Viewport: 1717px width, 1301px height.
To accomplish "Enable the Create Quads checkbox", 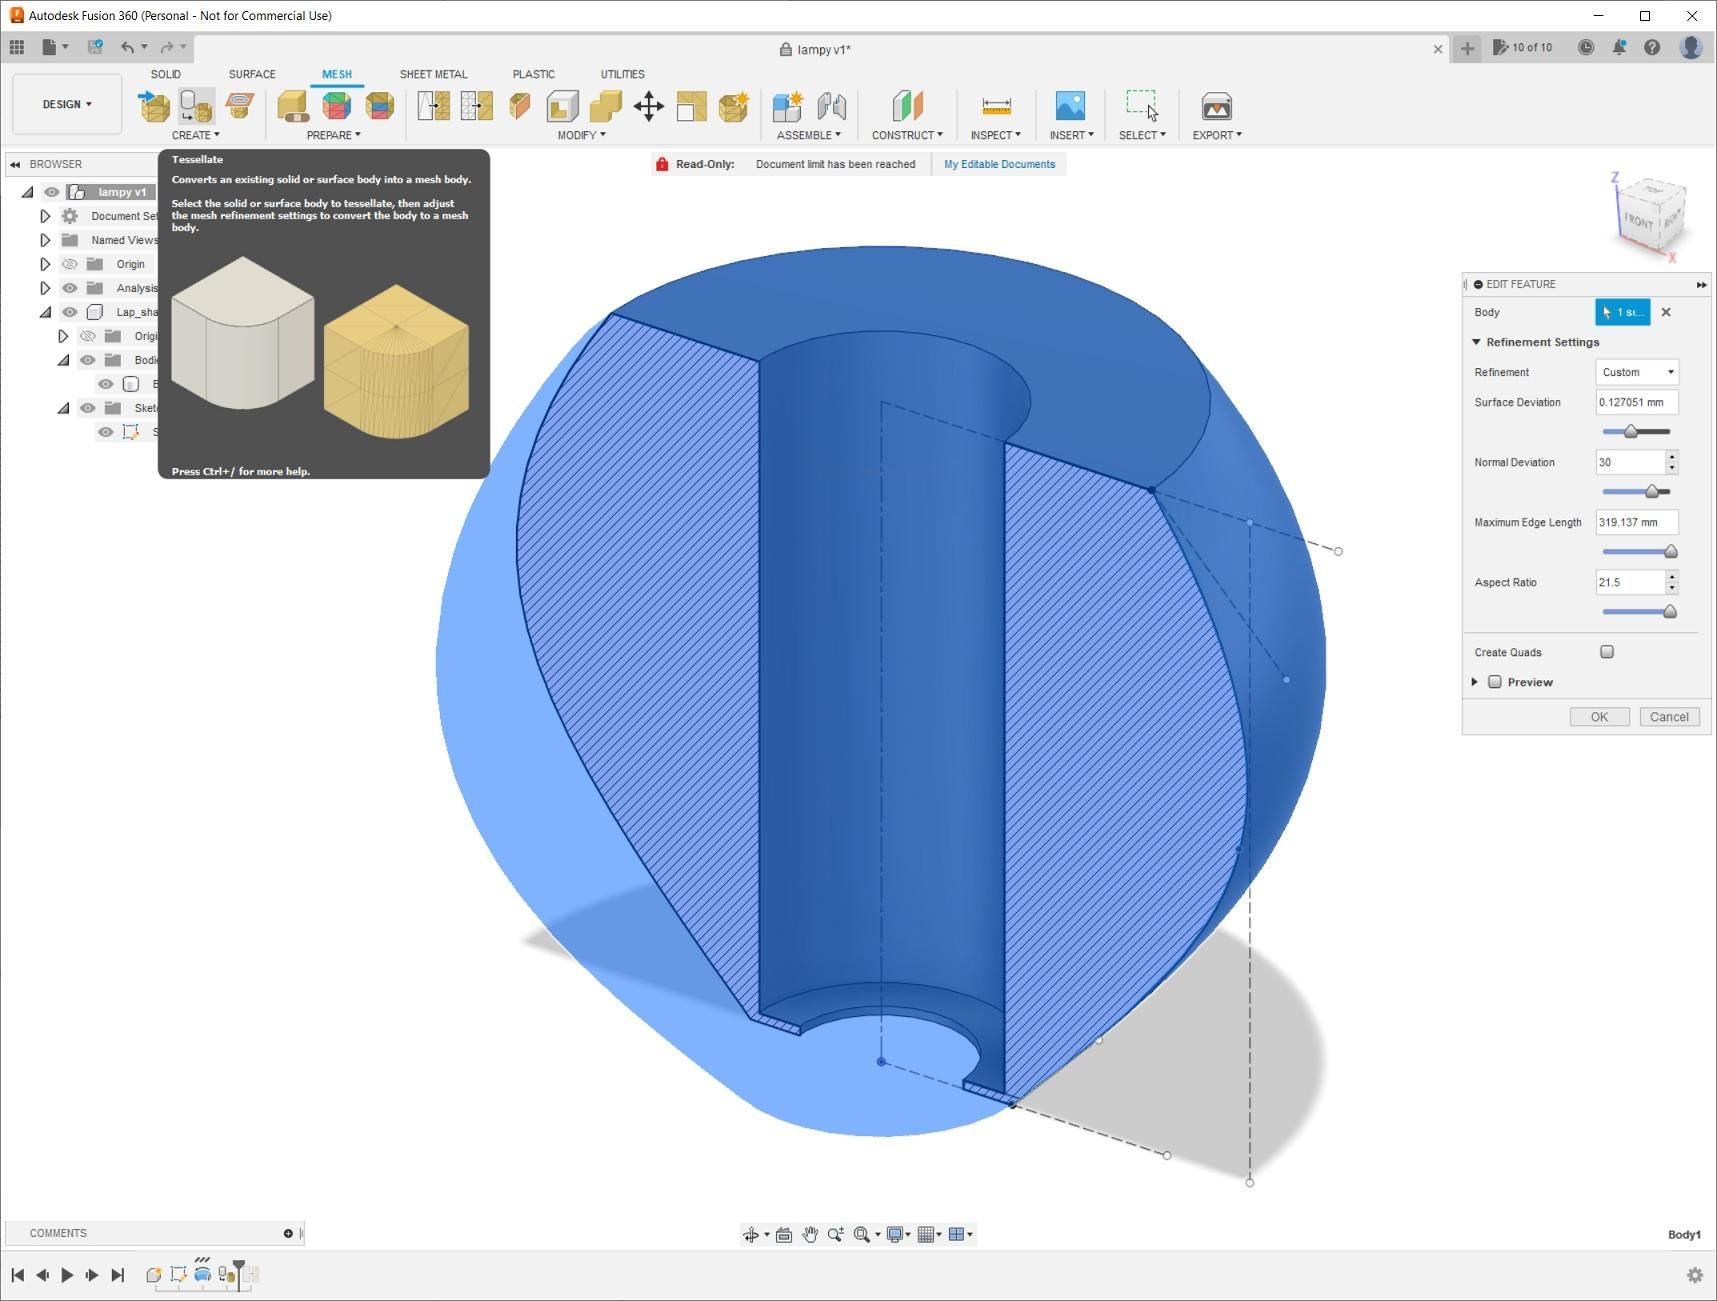I will [1607, 651].
